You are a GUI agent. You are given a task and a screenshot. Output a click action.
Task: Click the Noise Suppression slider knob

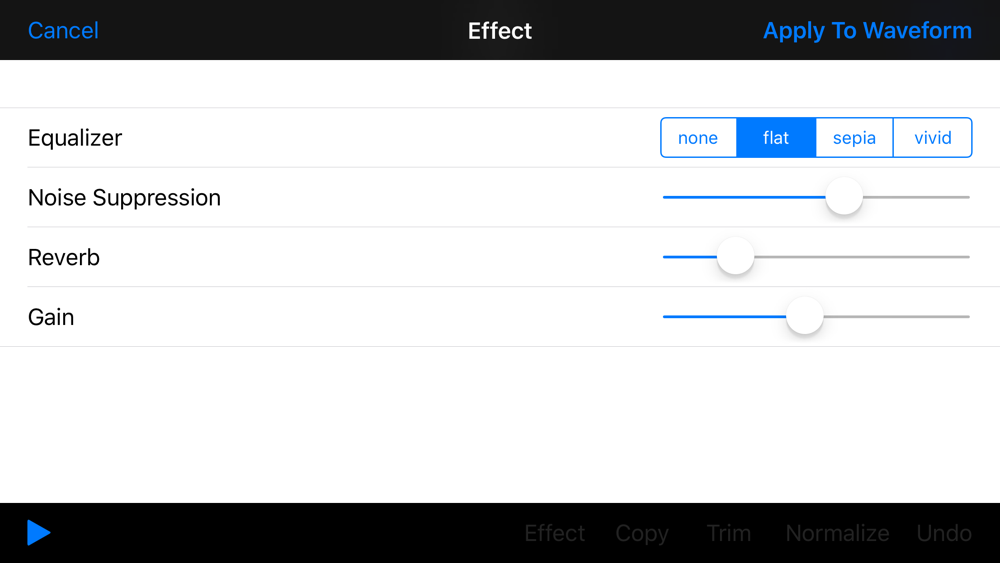844,197
